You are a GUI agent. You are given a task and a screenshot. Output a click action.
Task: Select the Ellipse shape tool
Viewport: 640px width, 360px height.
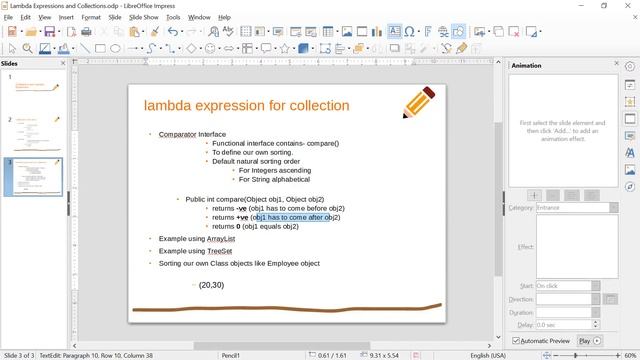115,49
